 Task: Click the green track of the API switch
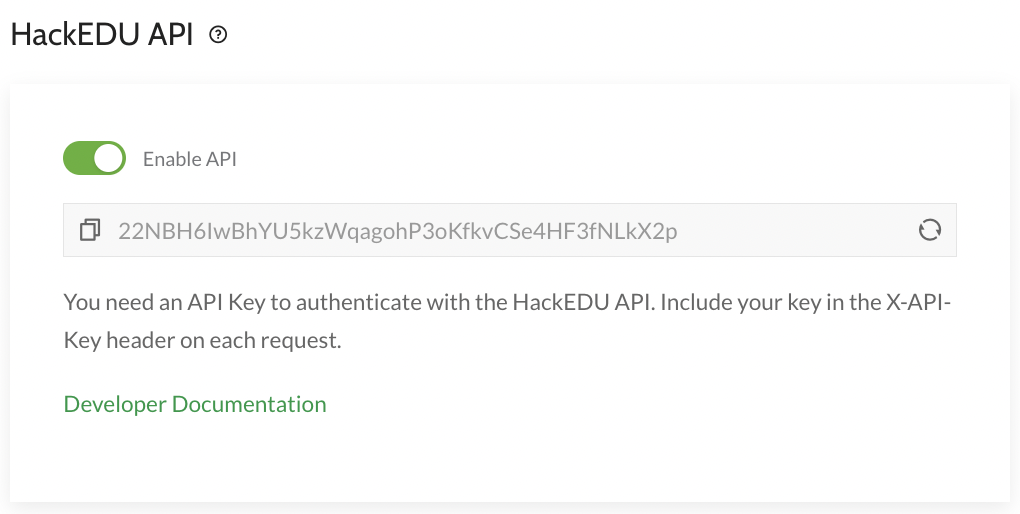pos(78,158)
